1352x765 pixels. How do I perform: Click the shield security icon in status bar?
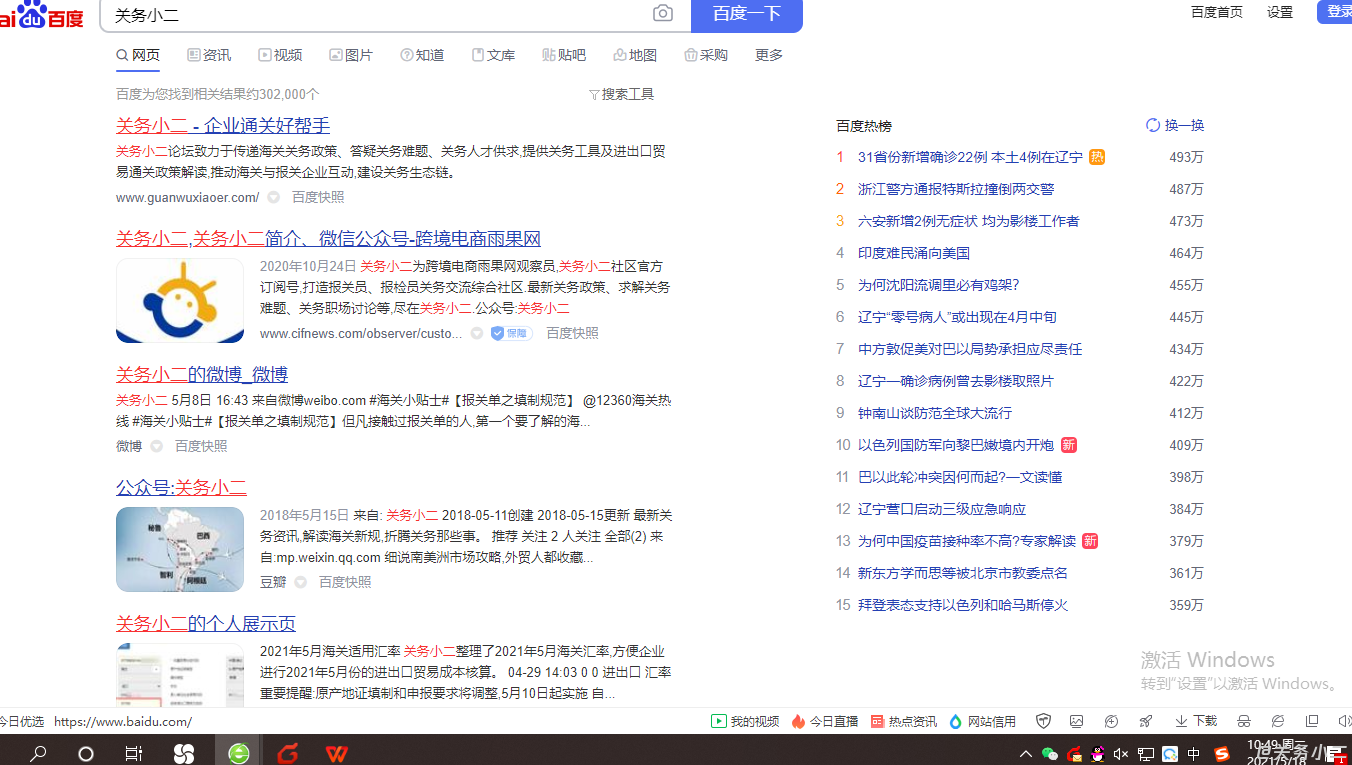(1044, 721)
